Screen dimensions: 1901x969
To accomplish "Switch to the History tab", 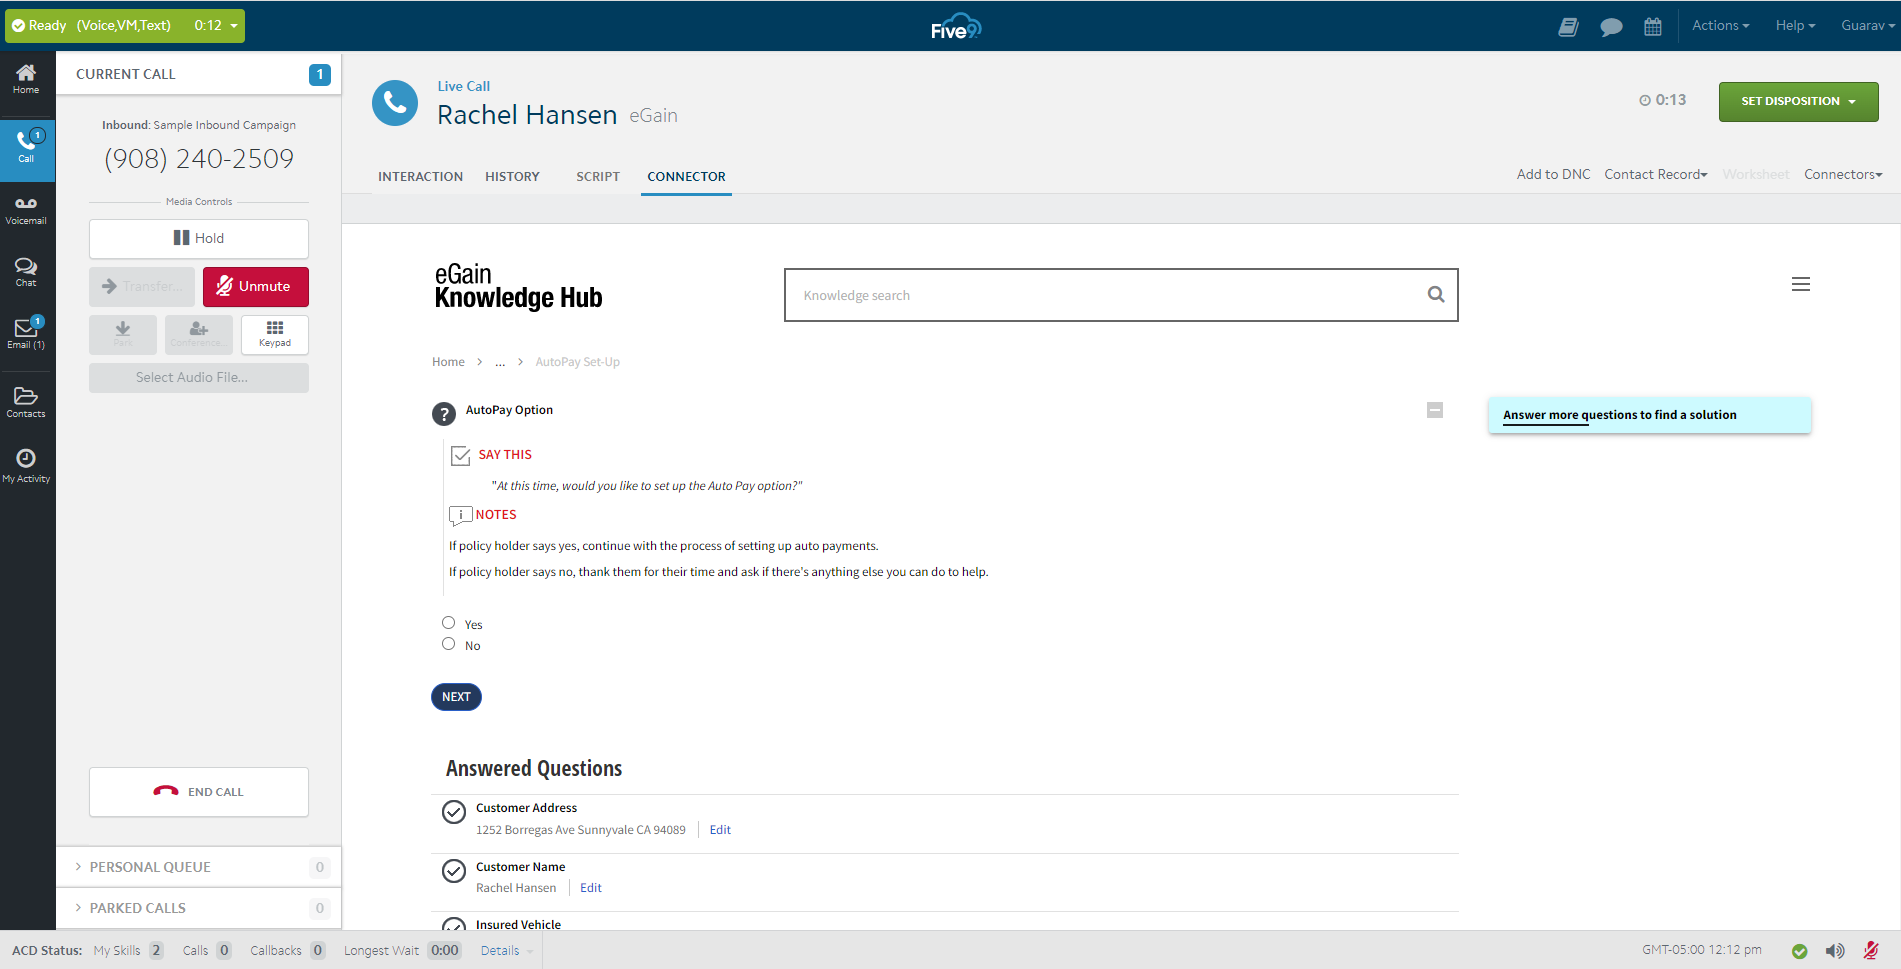I will pyautogui.click(x=512, y=176).
